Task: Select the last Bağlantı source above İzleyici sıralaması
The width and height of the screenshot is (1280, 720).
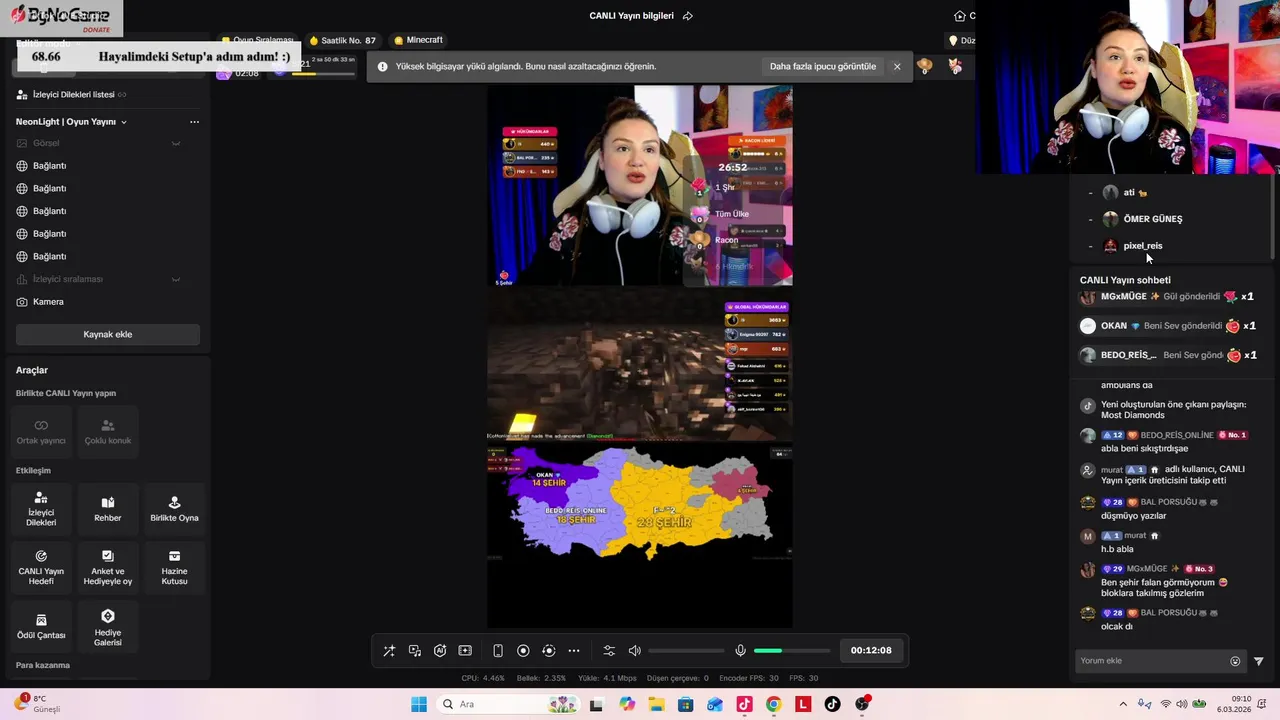Action: click(x=107, y=257)
